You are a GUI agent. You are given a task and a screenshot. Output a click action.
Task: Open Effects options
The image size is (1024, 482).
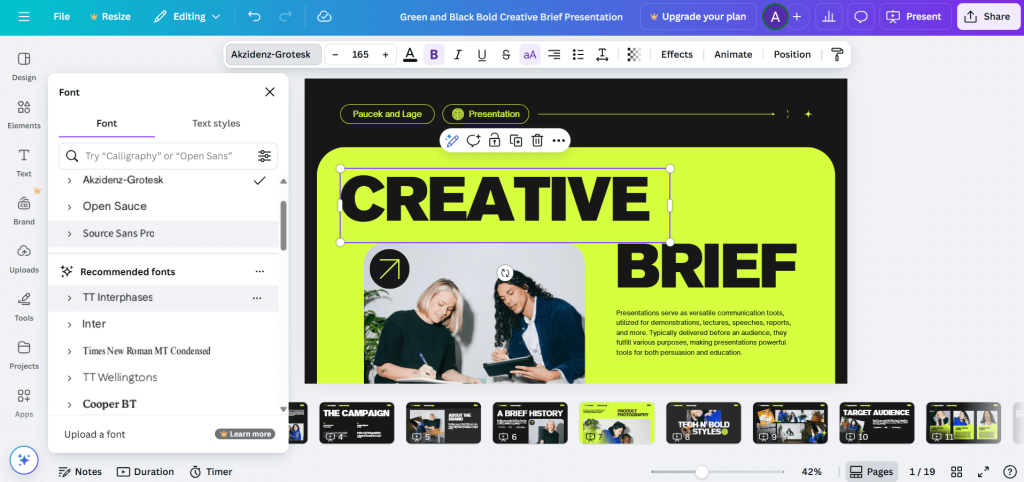click(677, 55)
